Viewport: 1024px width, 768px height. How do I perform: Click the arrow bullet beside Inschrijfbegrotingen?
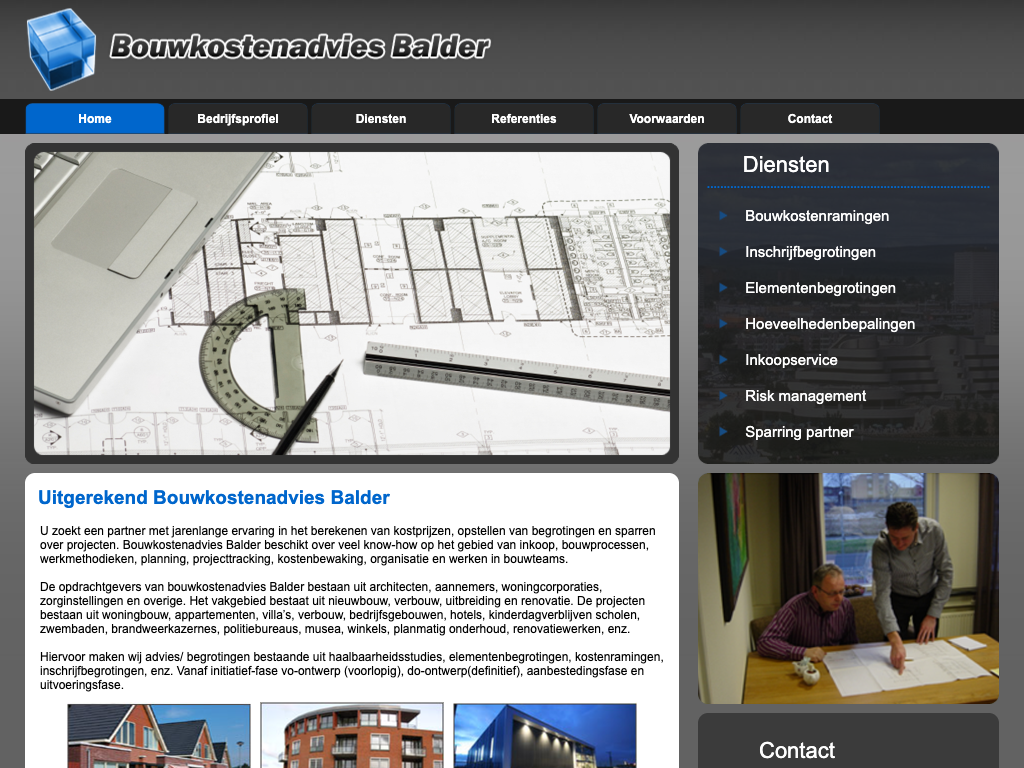(723, 252)
